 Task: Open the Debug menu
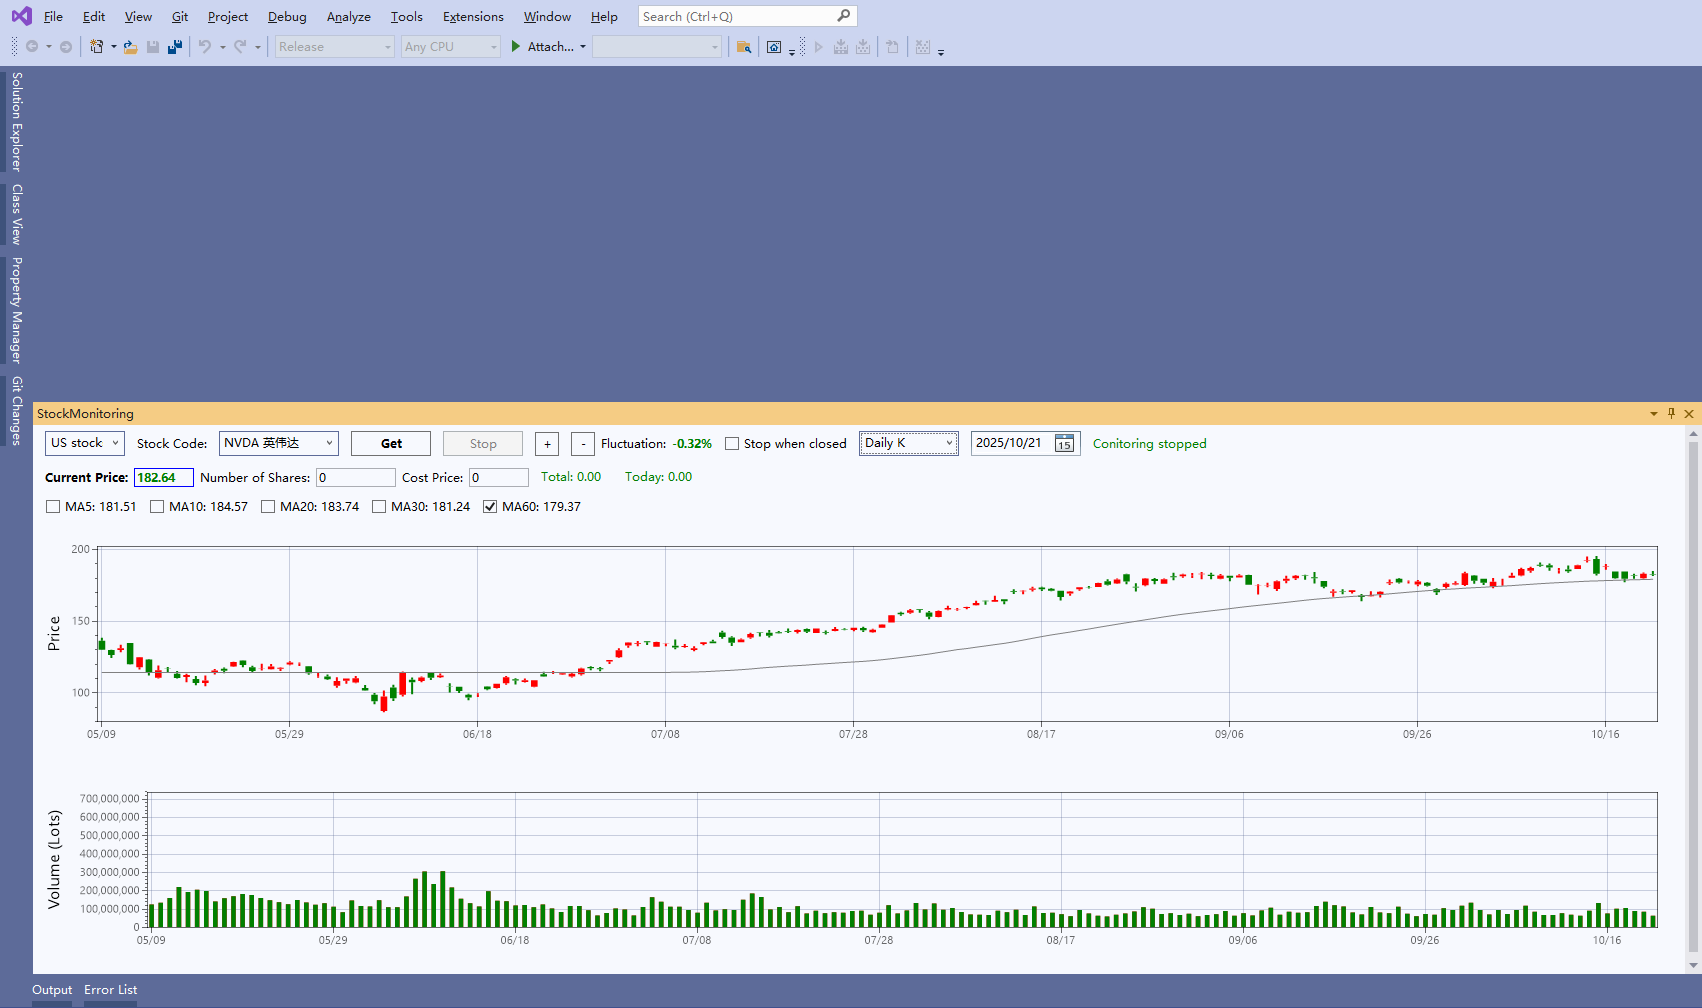point(287,17)
